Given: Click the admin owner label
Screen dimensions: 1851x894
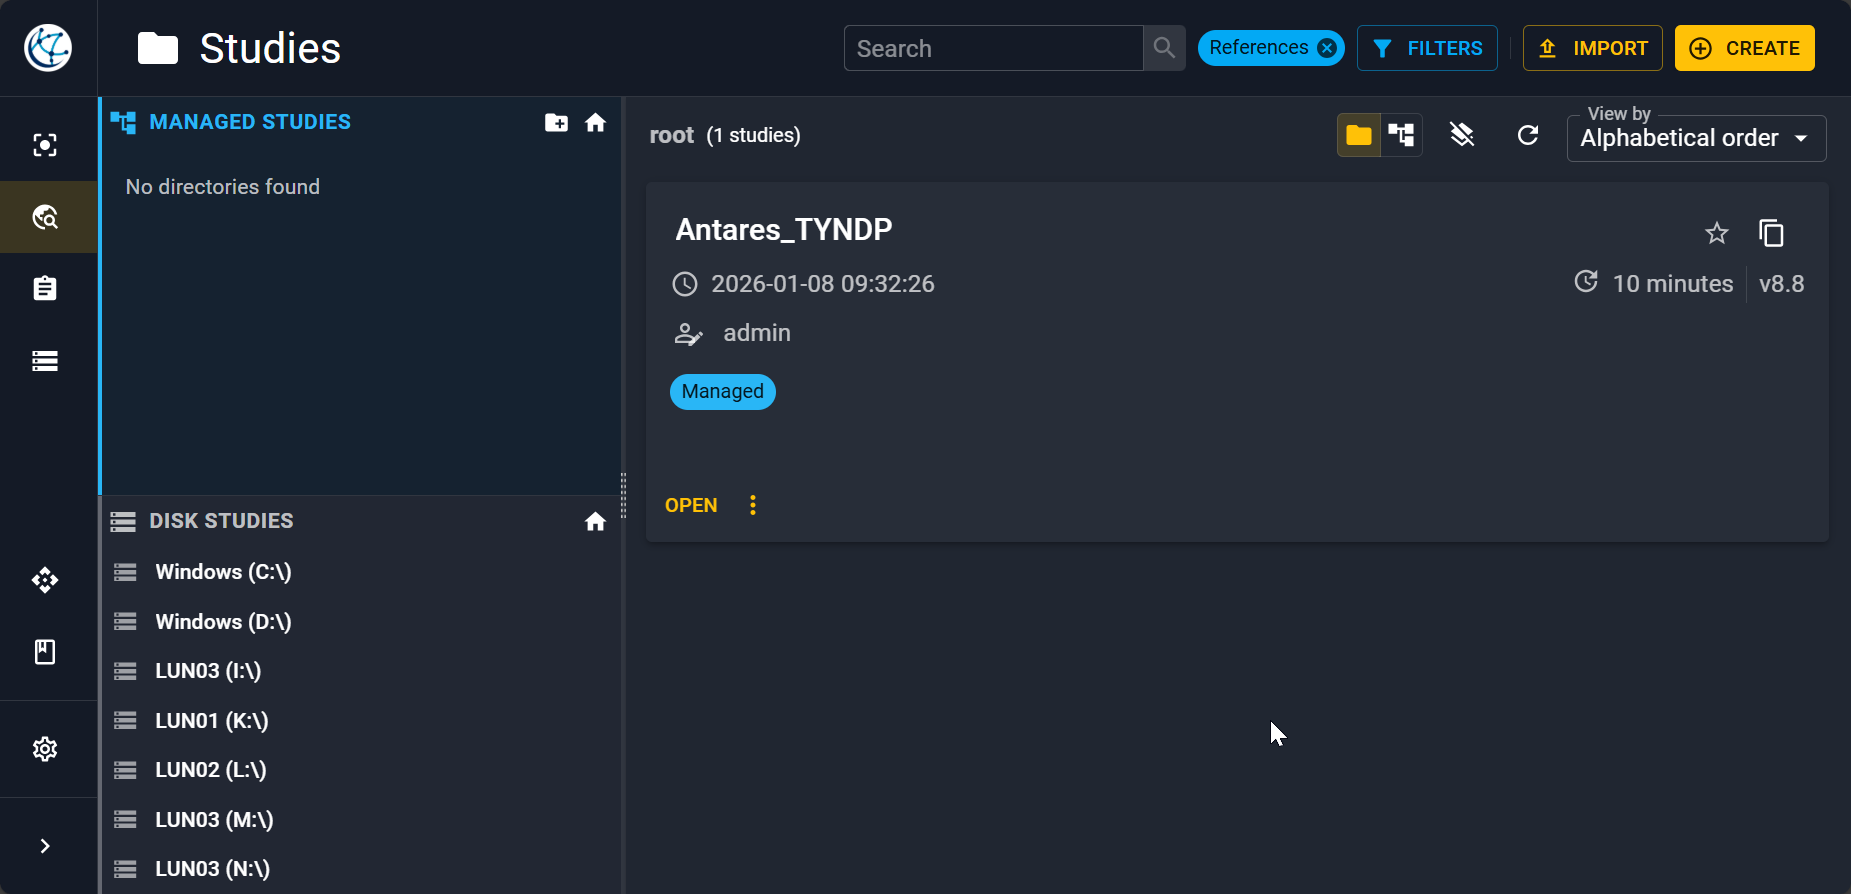Looking at the screenshot, I should coord(757,333).
